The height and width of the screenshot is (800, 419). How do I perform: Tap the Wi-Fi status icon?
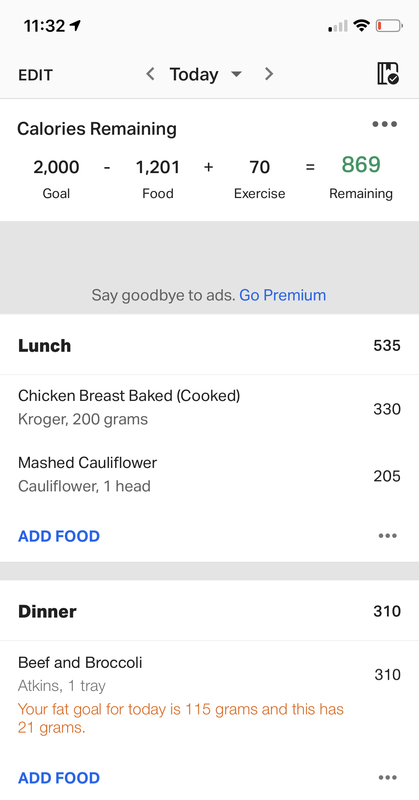(362, 26)
